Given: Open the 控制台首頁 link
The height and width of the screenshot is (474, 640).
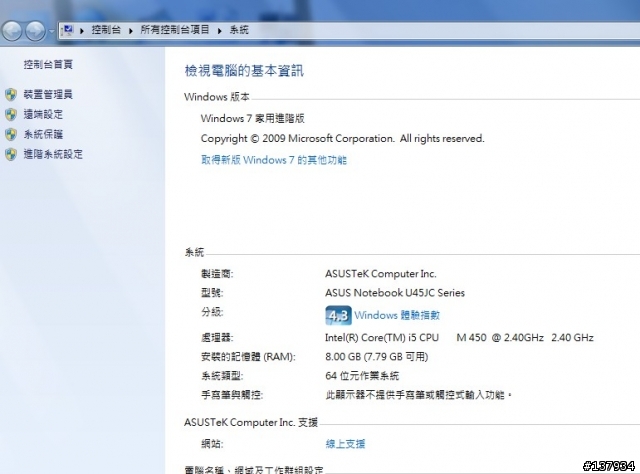Looking at the screenshot, I should point(48,65).
